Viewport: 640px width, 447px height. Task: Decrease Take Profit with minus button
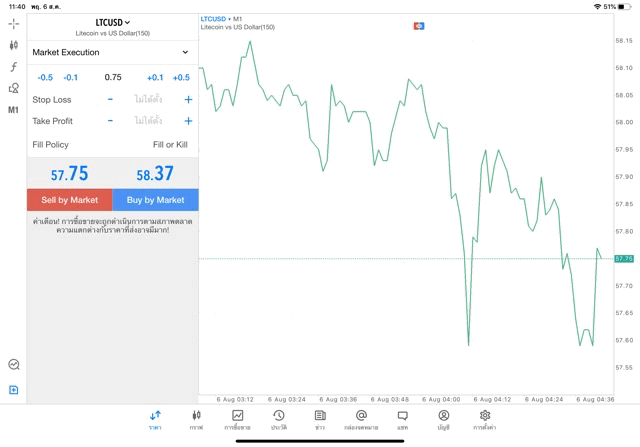point(110,121)
